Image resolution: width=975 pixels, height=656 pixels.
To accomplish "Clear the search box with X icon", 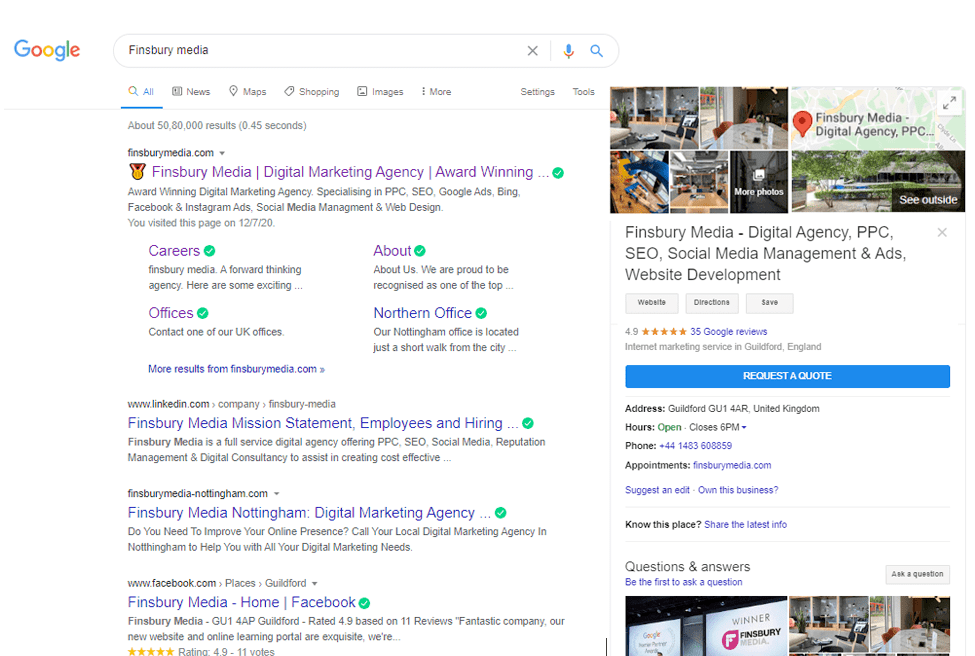I will pos(532,51).
